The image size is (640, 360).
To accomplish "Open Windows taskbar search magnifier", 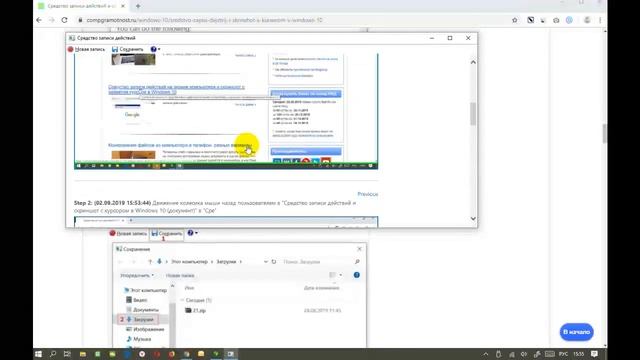I will 53,354.
